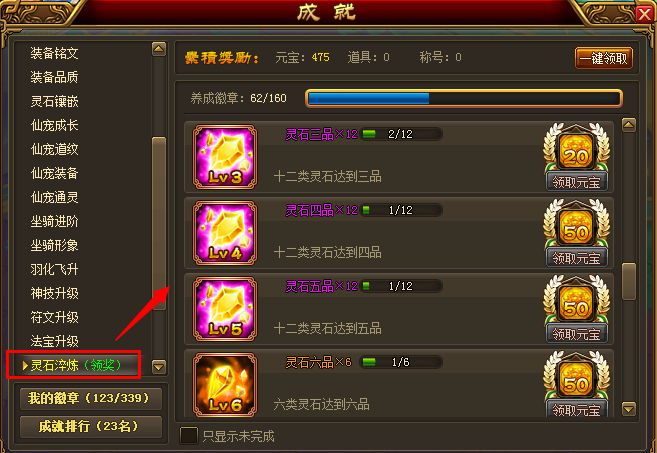Toggle the 只显示未完成 checkbox
657x453 pixels.
(x=189, y=435)
